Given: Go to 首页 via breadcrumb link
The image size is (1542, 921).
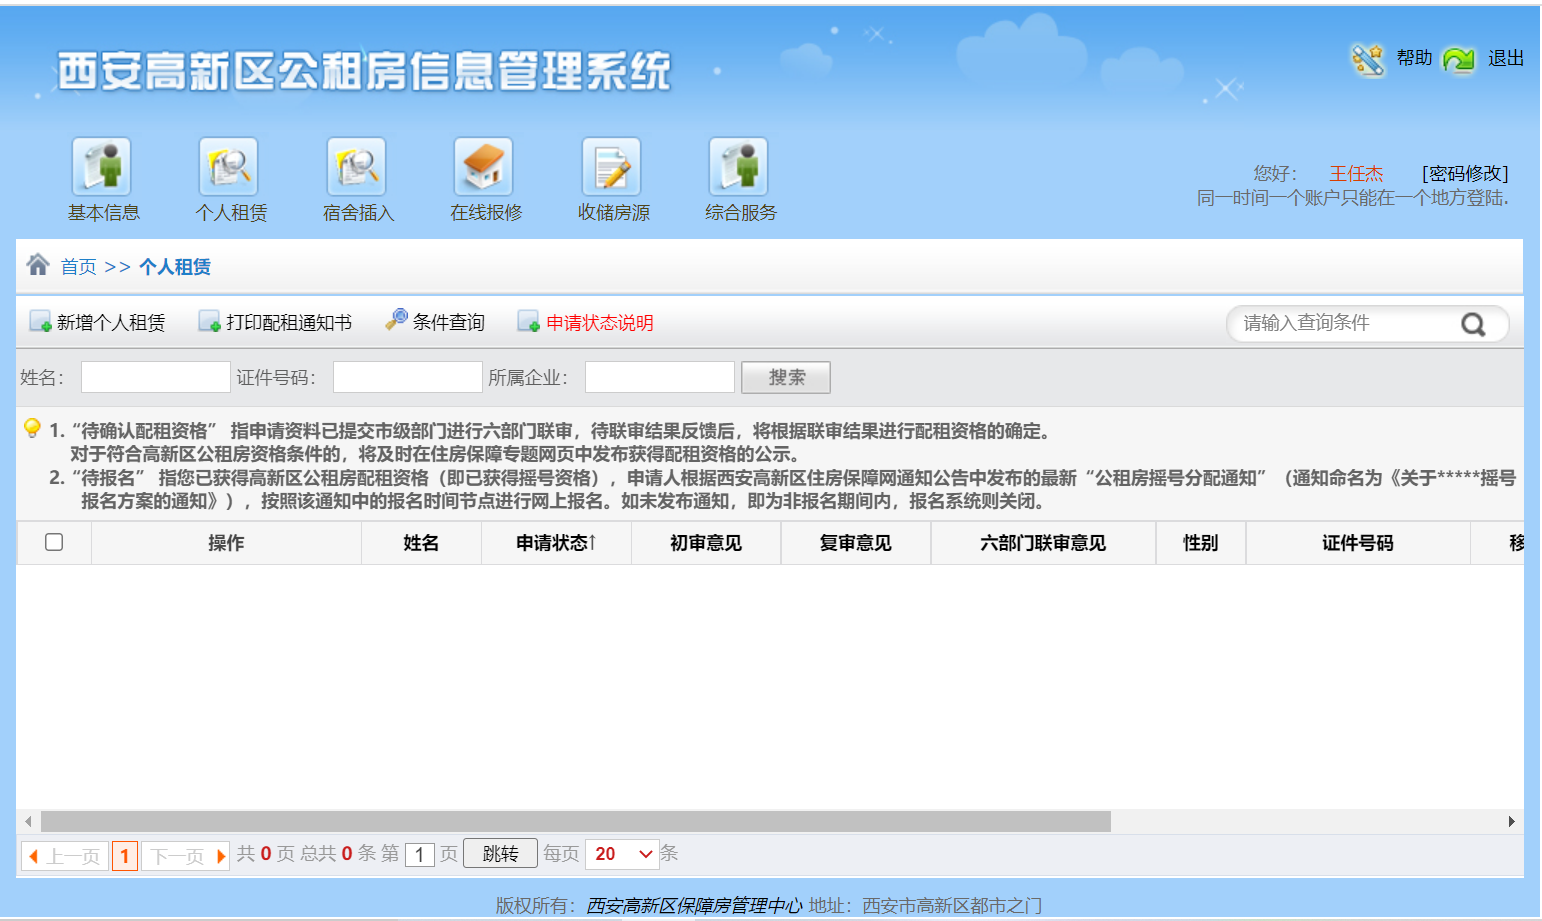Looking at the screenshot, I should [79, 267].
